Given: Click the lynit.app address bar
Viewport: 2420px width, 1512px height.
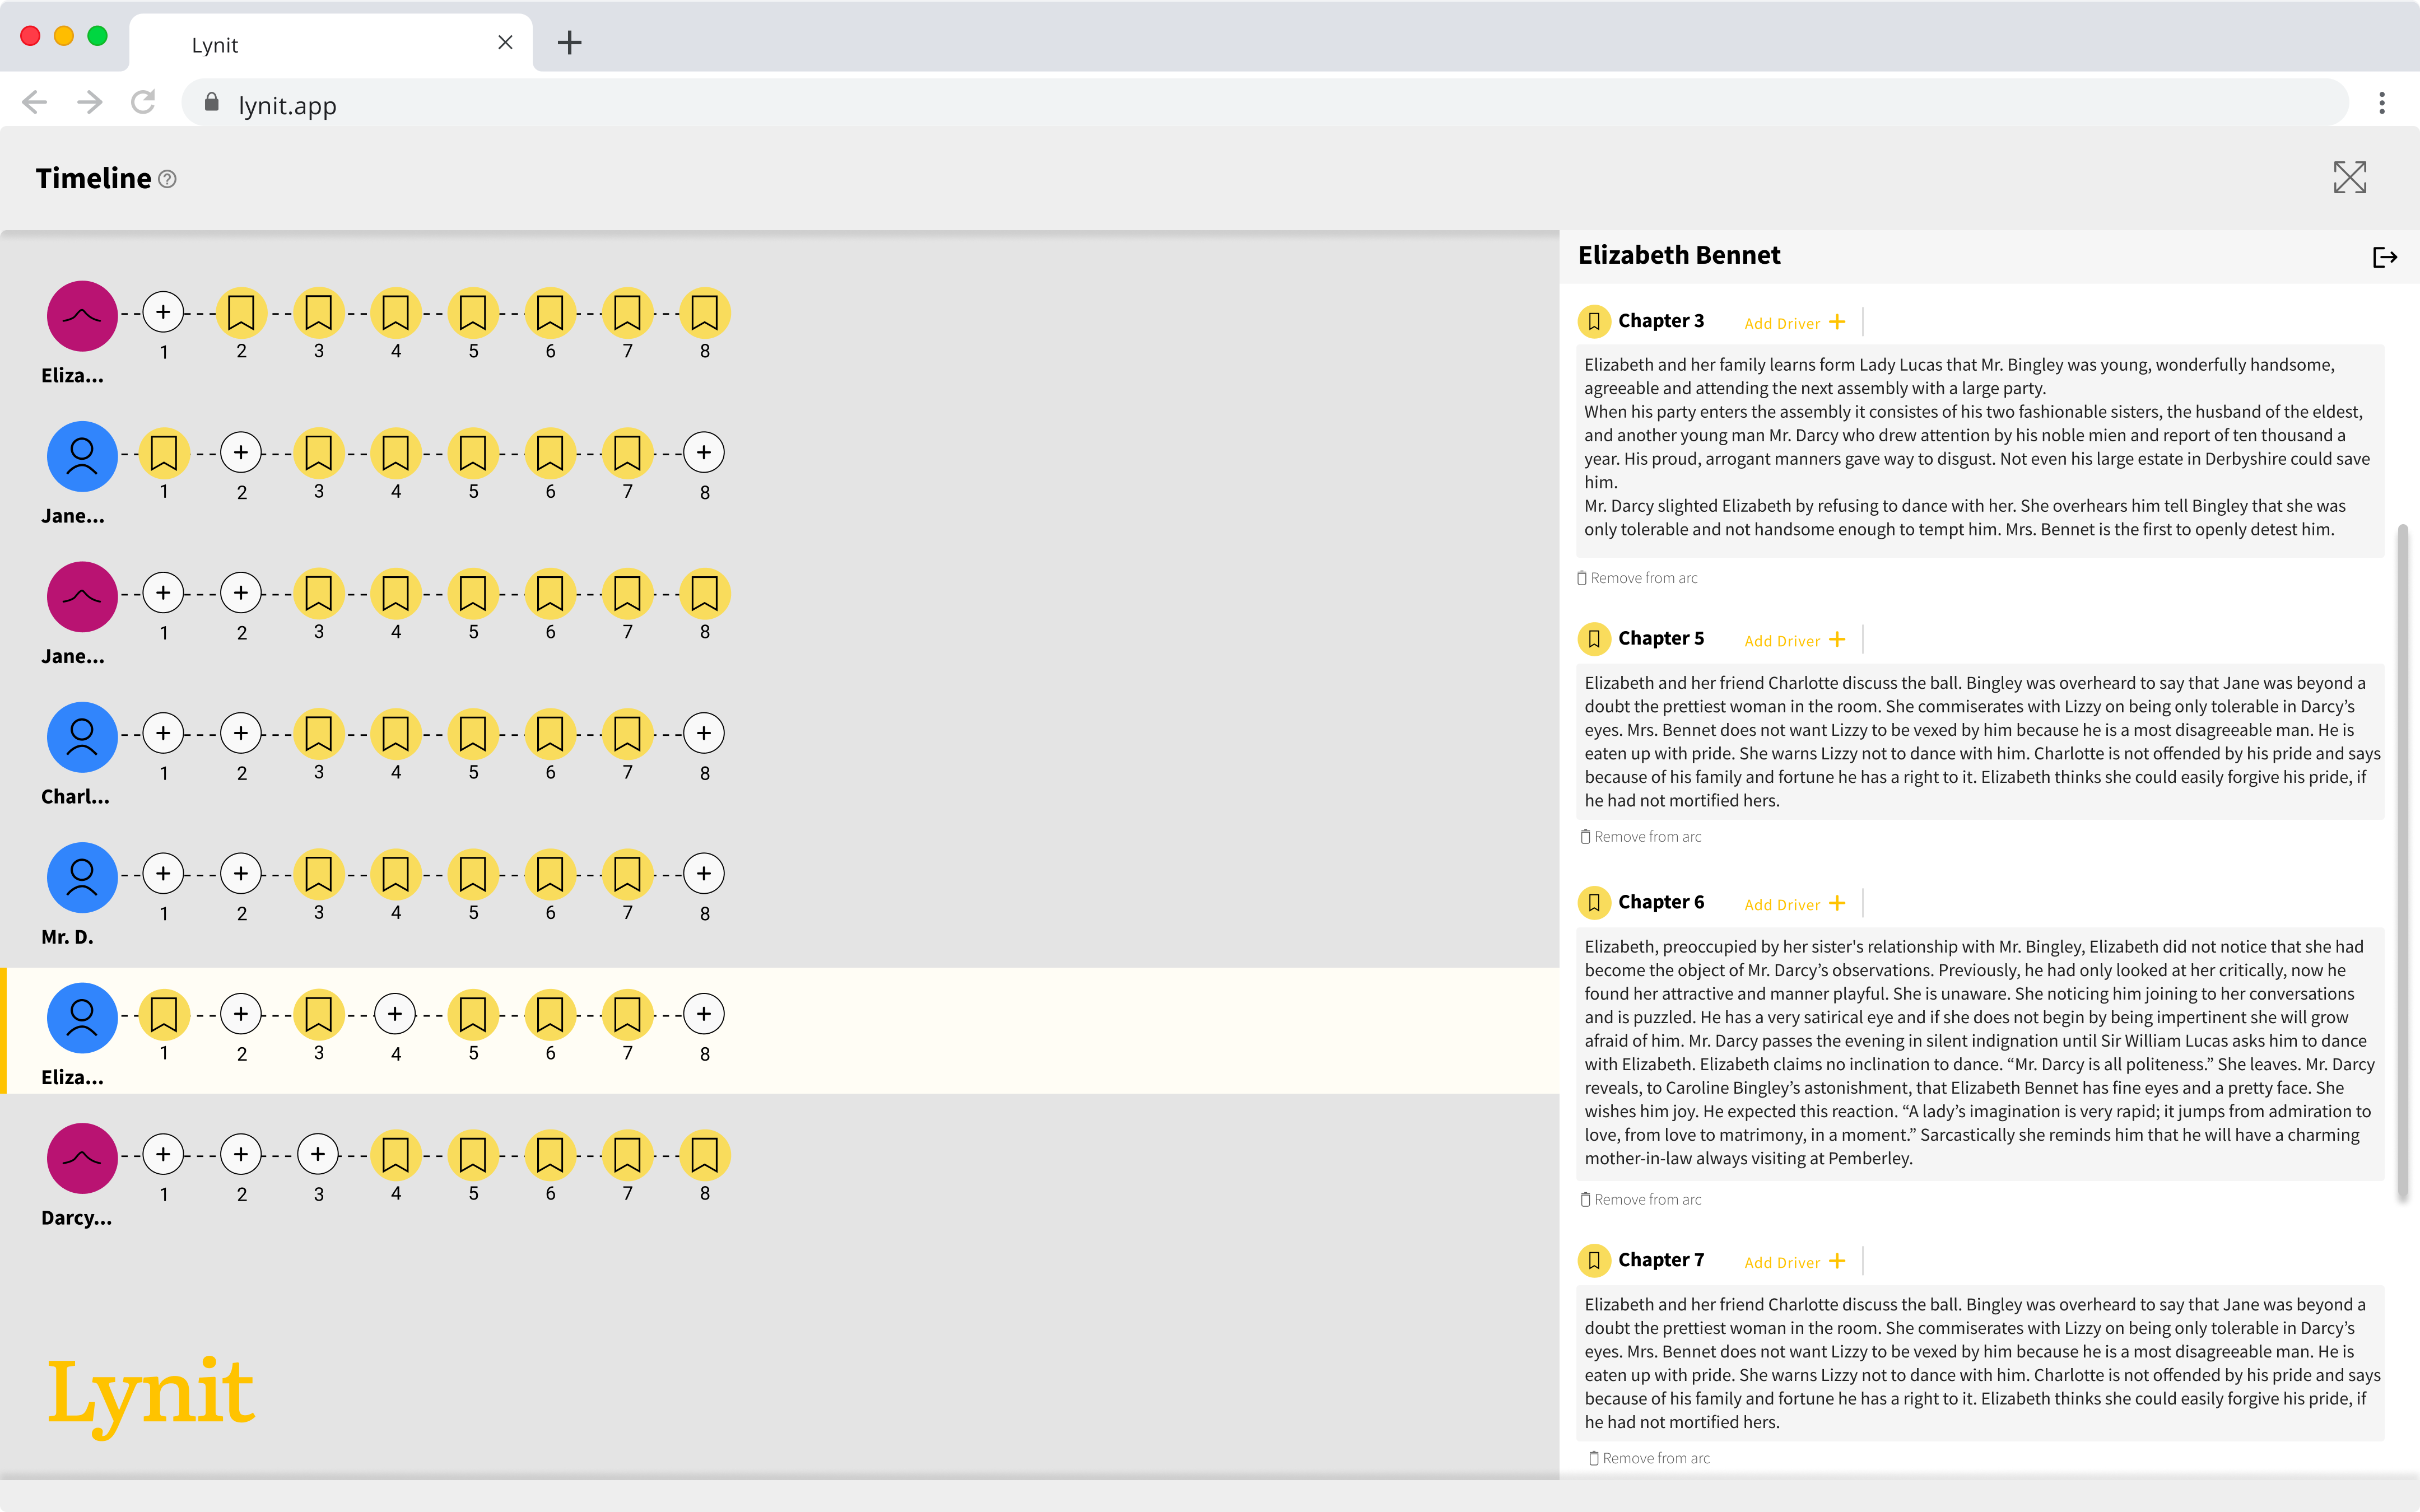Looking at the screenshot, I should (1265, 104).
